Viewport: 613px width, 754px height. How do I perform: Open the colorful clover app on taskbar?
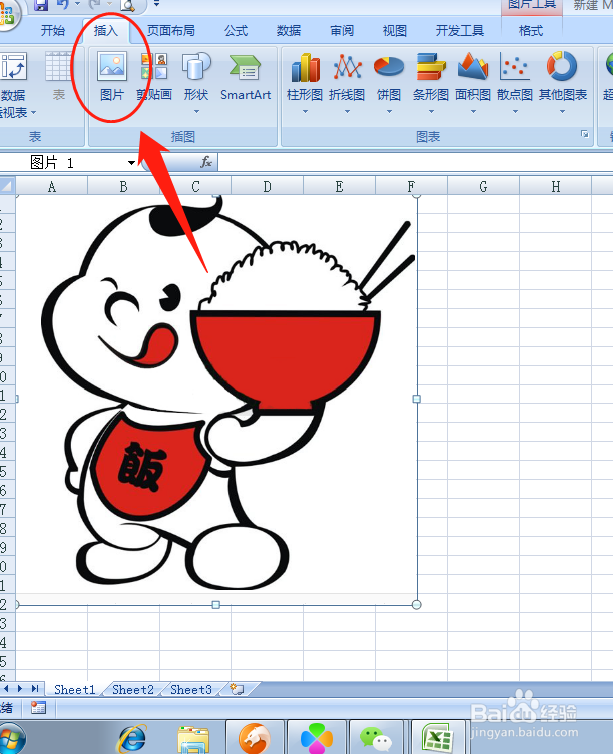click(316, 739)
